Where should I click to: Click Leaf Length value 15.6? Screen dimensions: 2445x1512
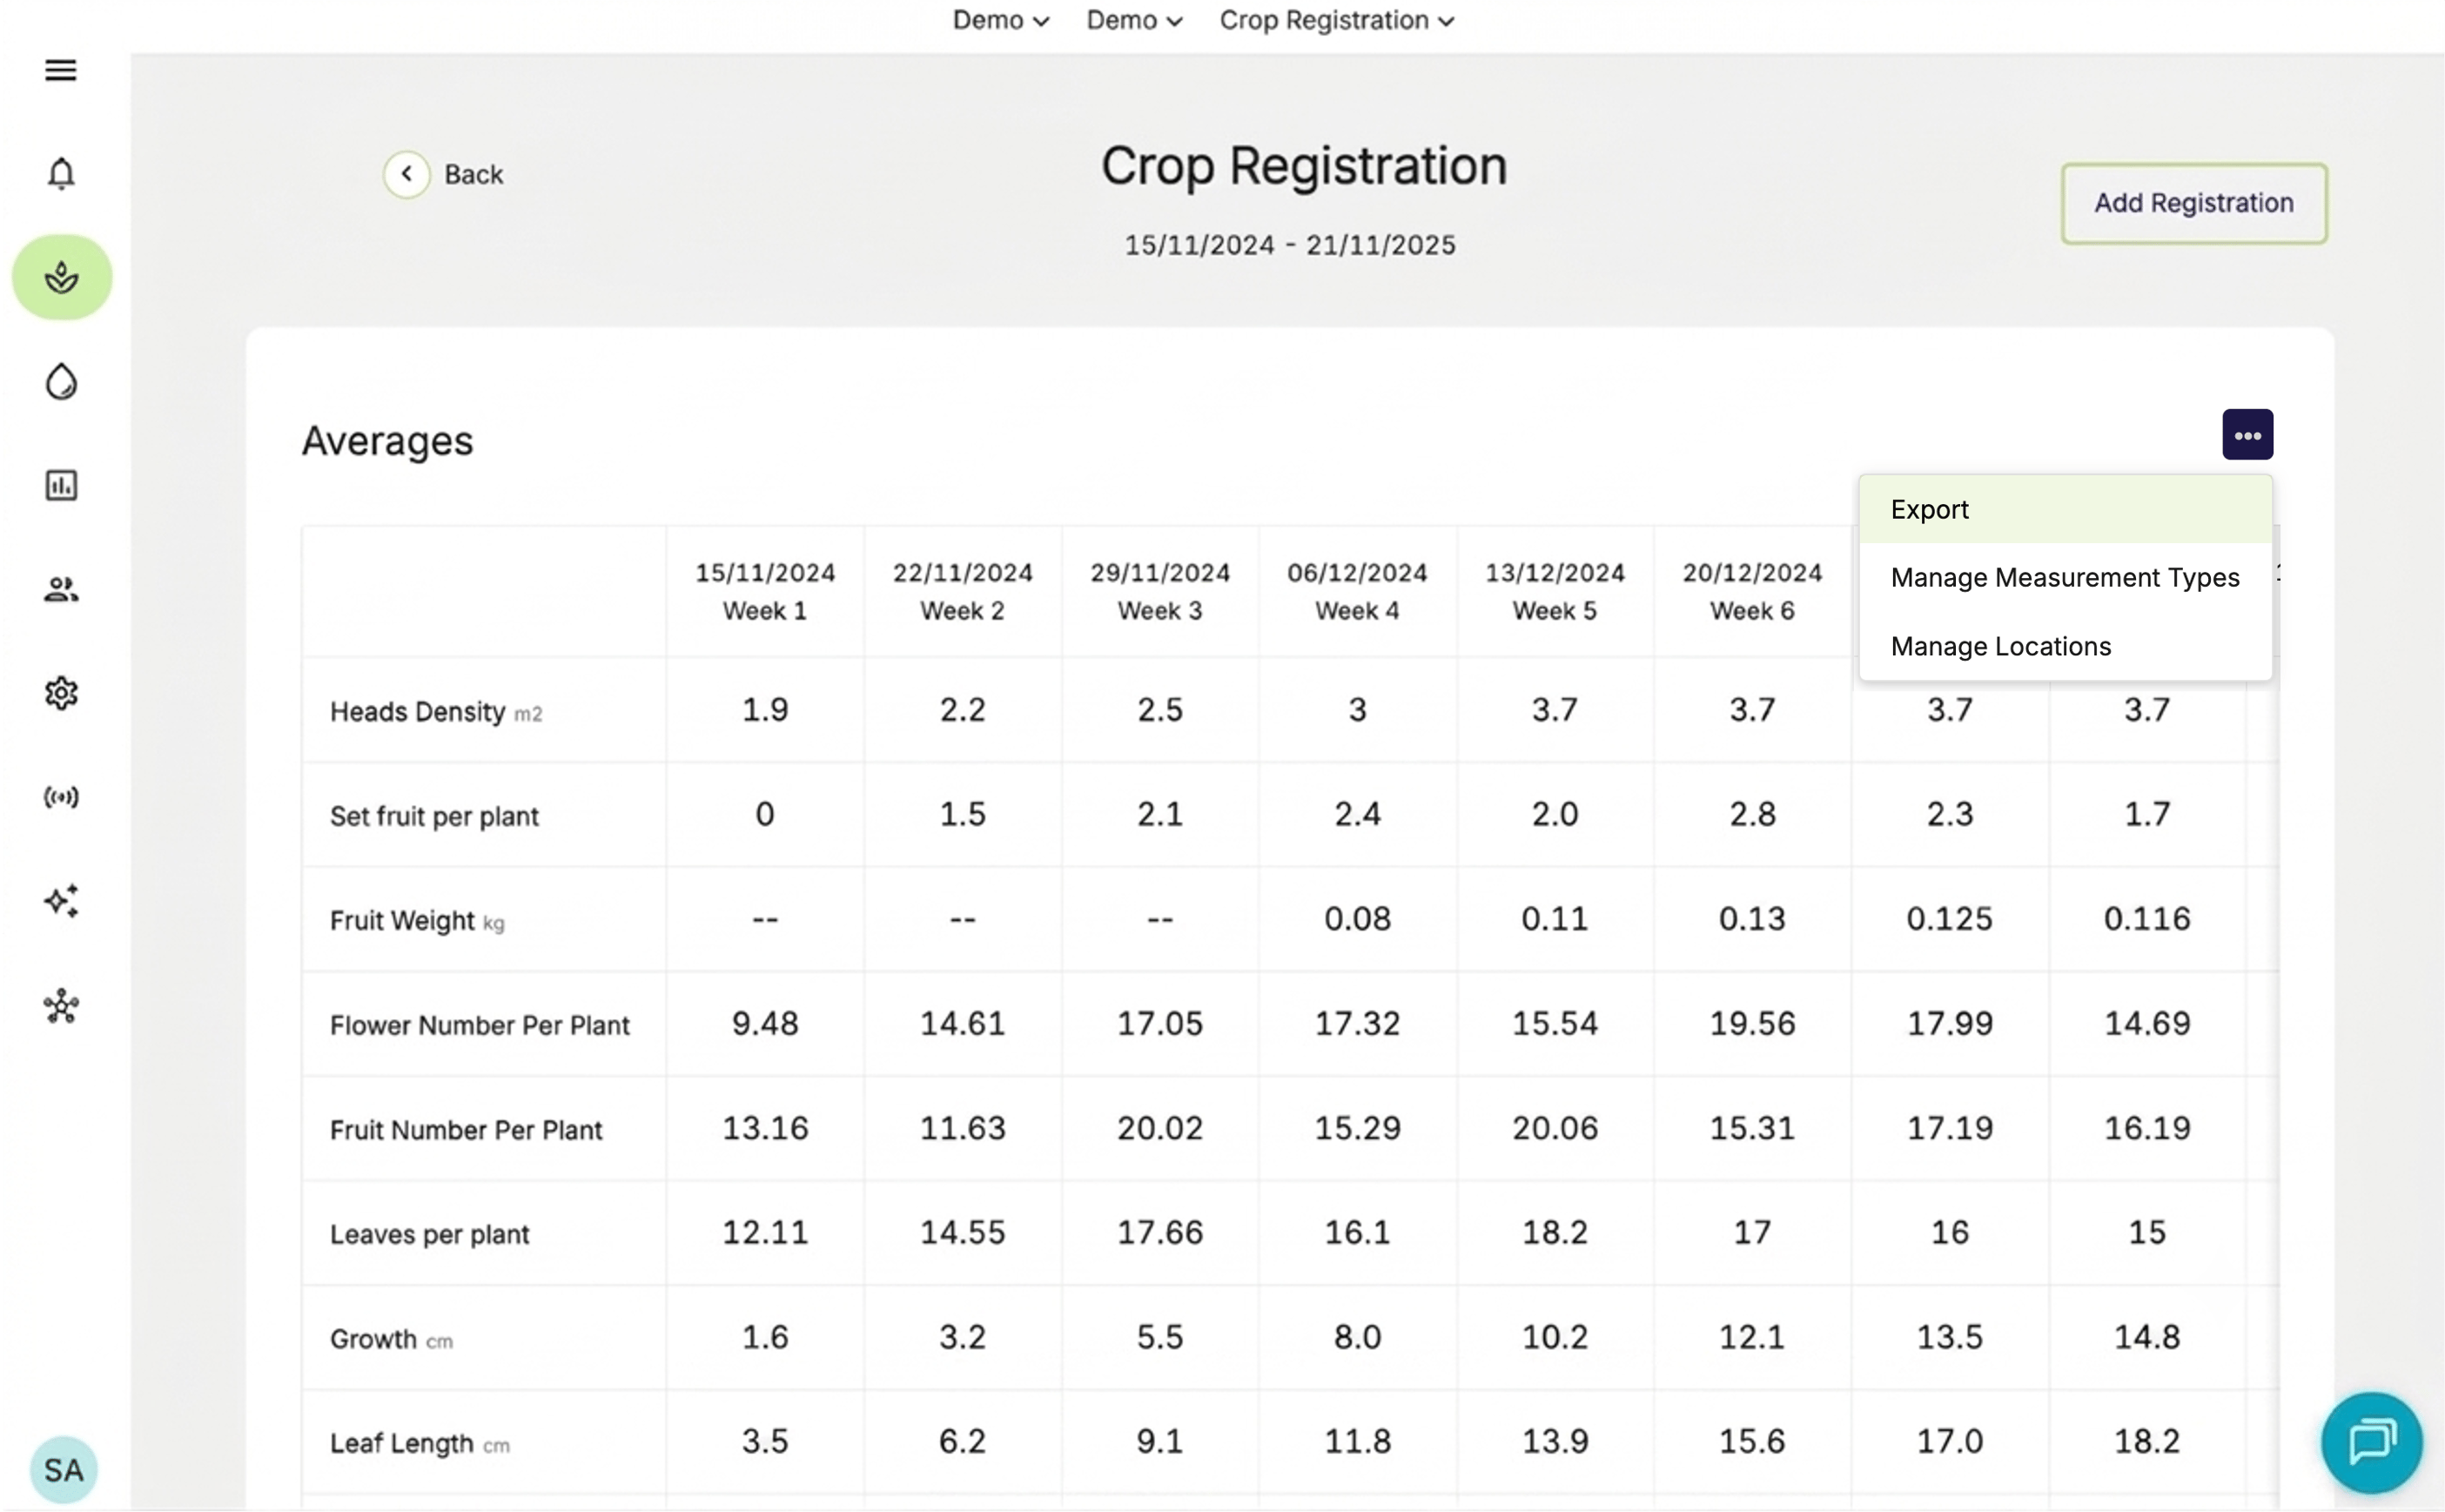pyautogui.click(x=1752, y=1441)
